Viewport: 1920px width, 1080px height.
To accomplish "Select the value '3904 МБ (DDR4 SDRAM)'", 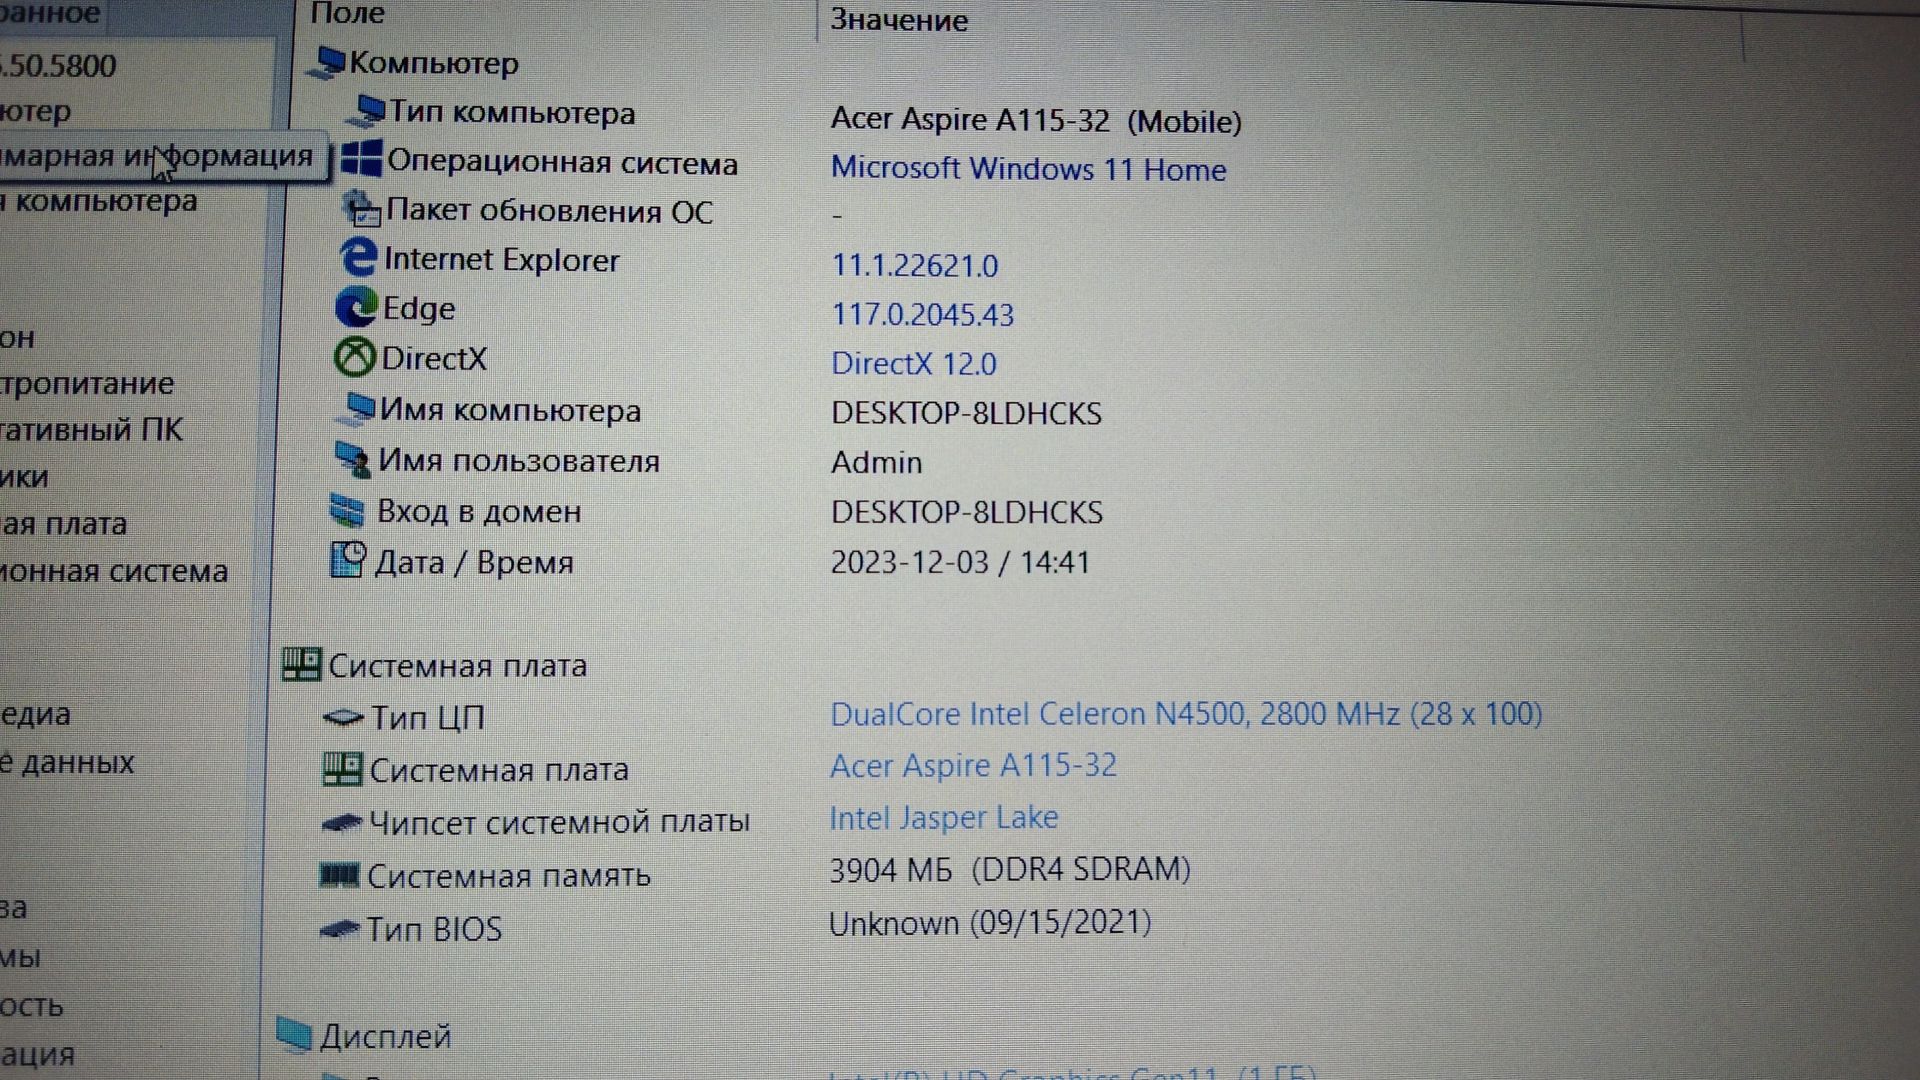I will tap(1010, 869).
